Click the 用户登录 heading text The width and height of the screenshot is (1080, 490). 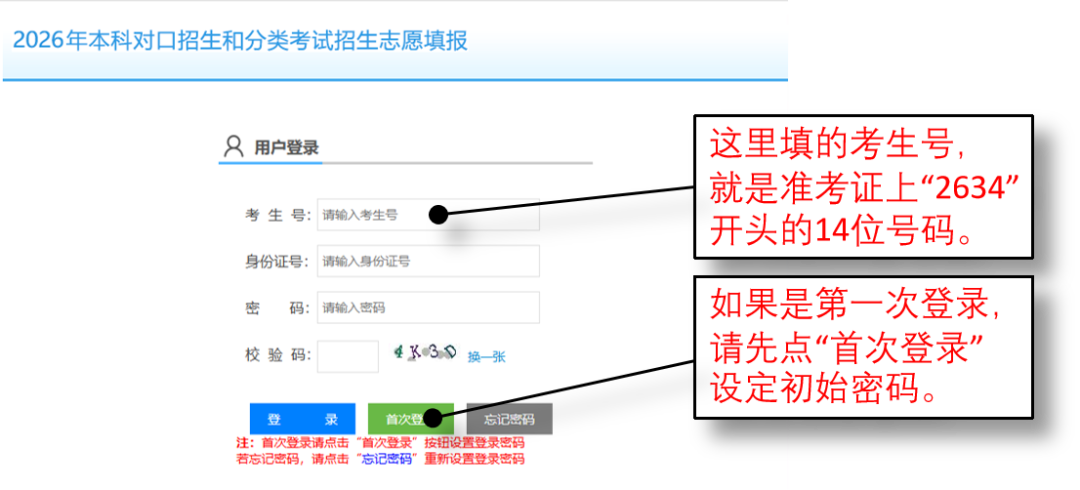tap(287, 147)
